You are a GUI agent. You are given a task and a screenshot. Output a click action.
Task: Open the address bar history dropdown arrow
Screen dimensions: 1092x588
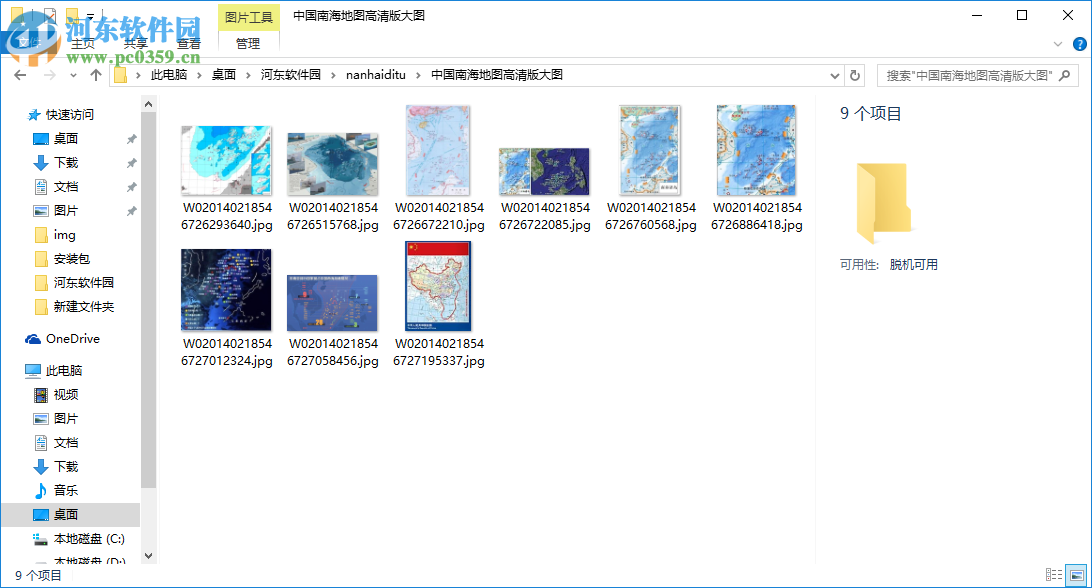pyautogui.click(x=833, y=75)
